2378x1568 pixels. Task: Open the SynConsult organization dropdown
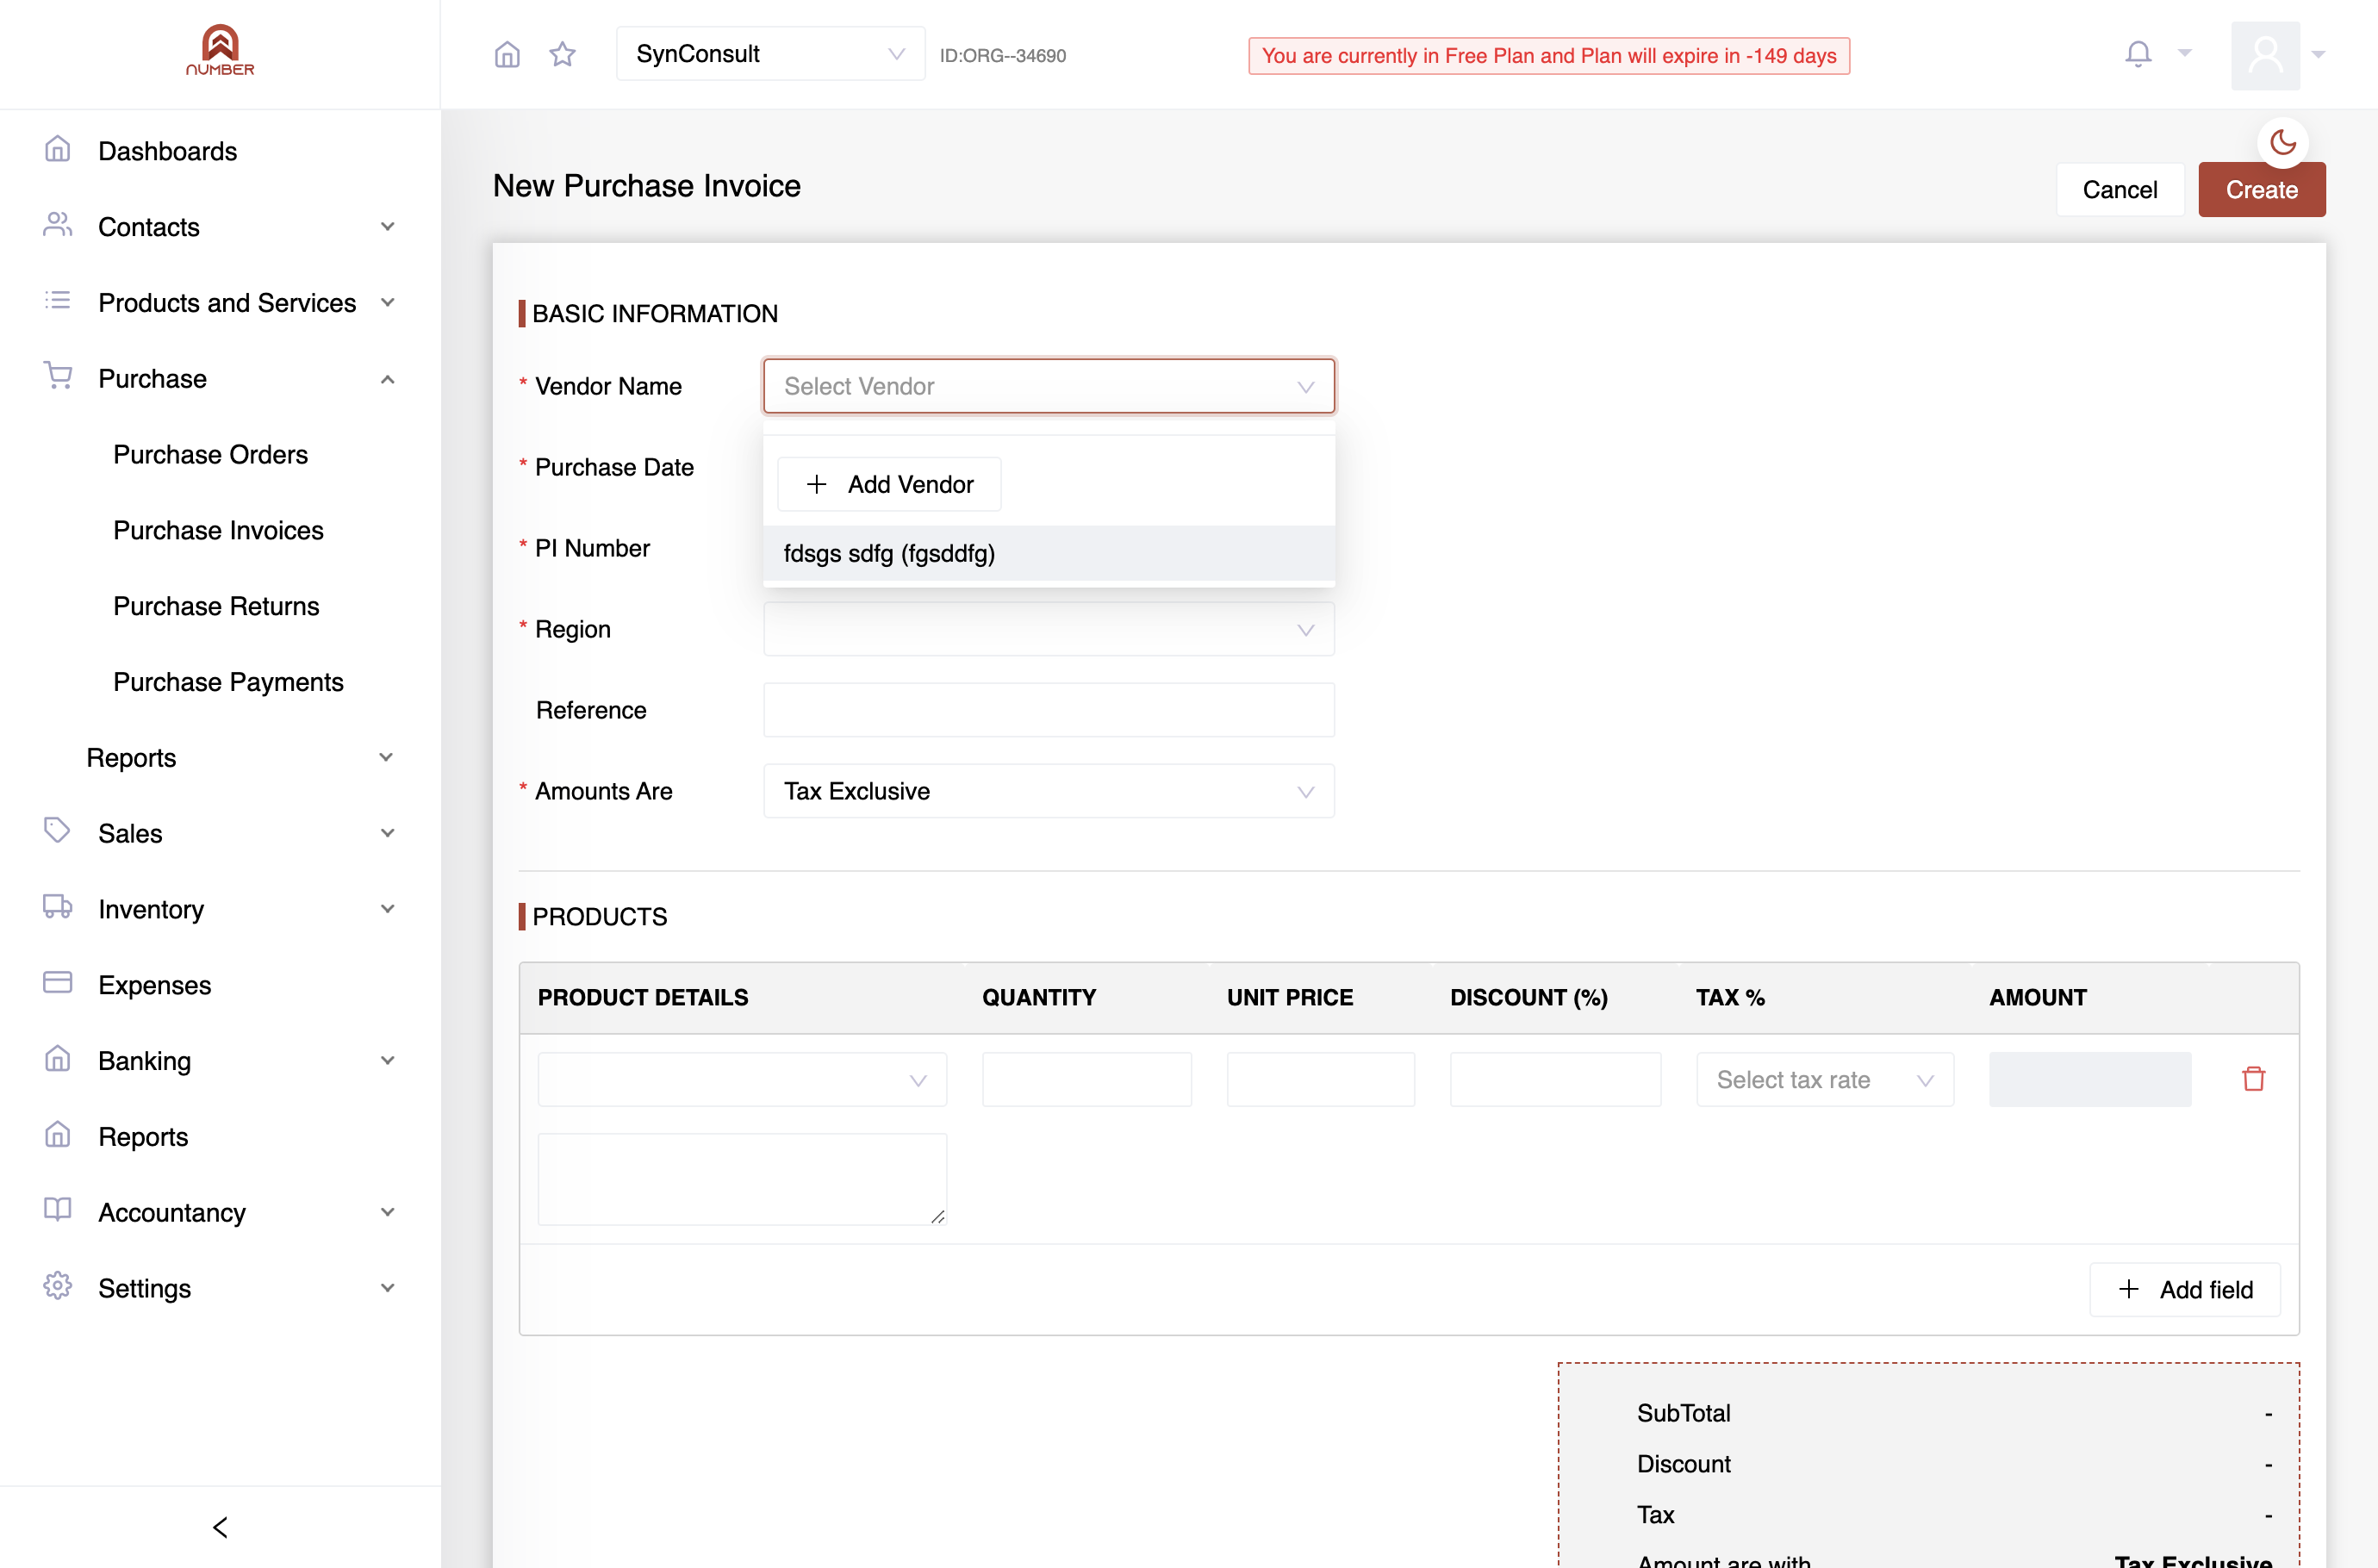(770, 54)
